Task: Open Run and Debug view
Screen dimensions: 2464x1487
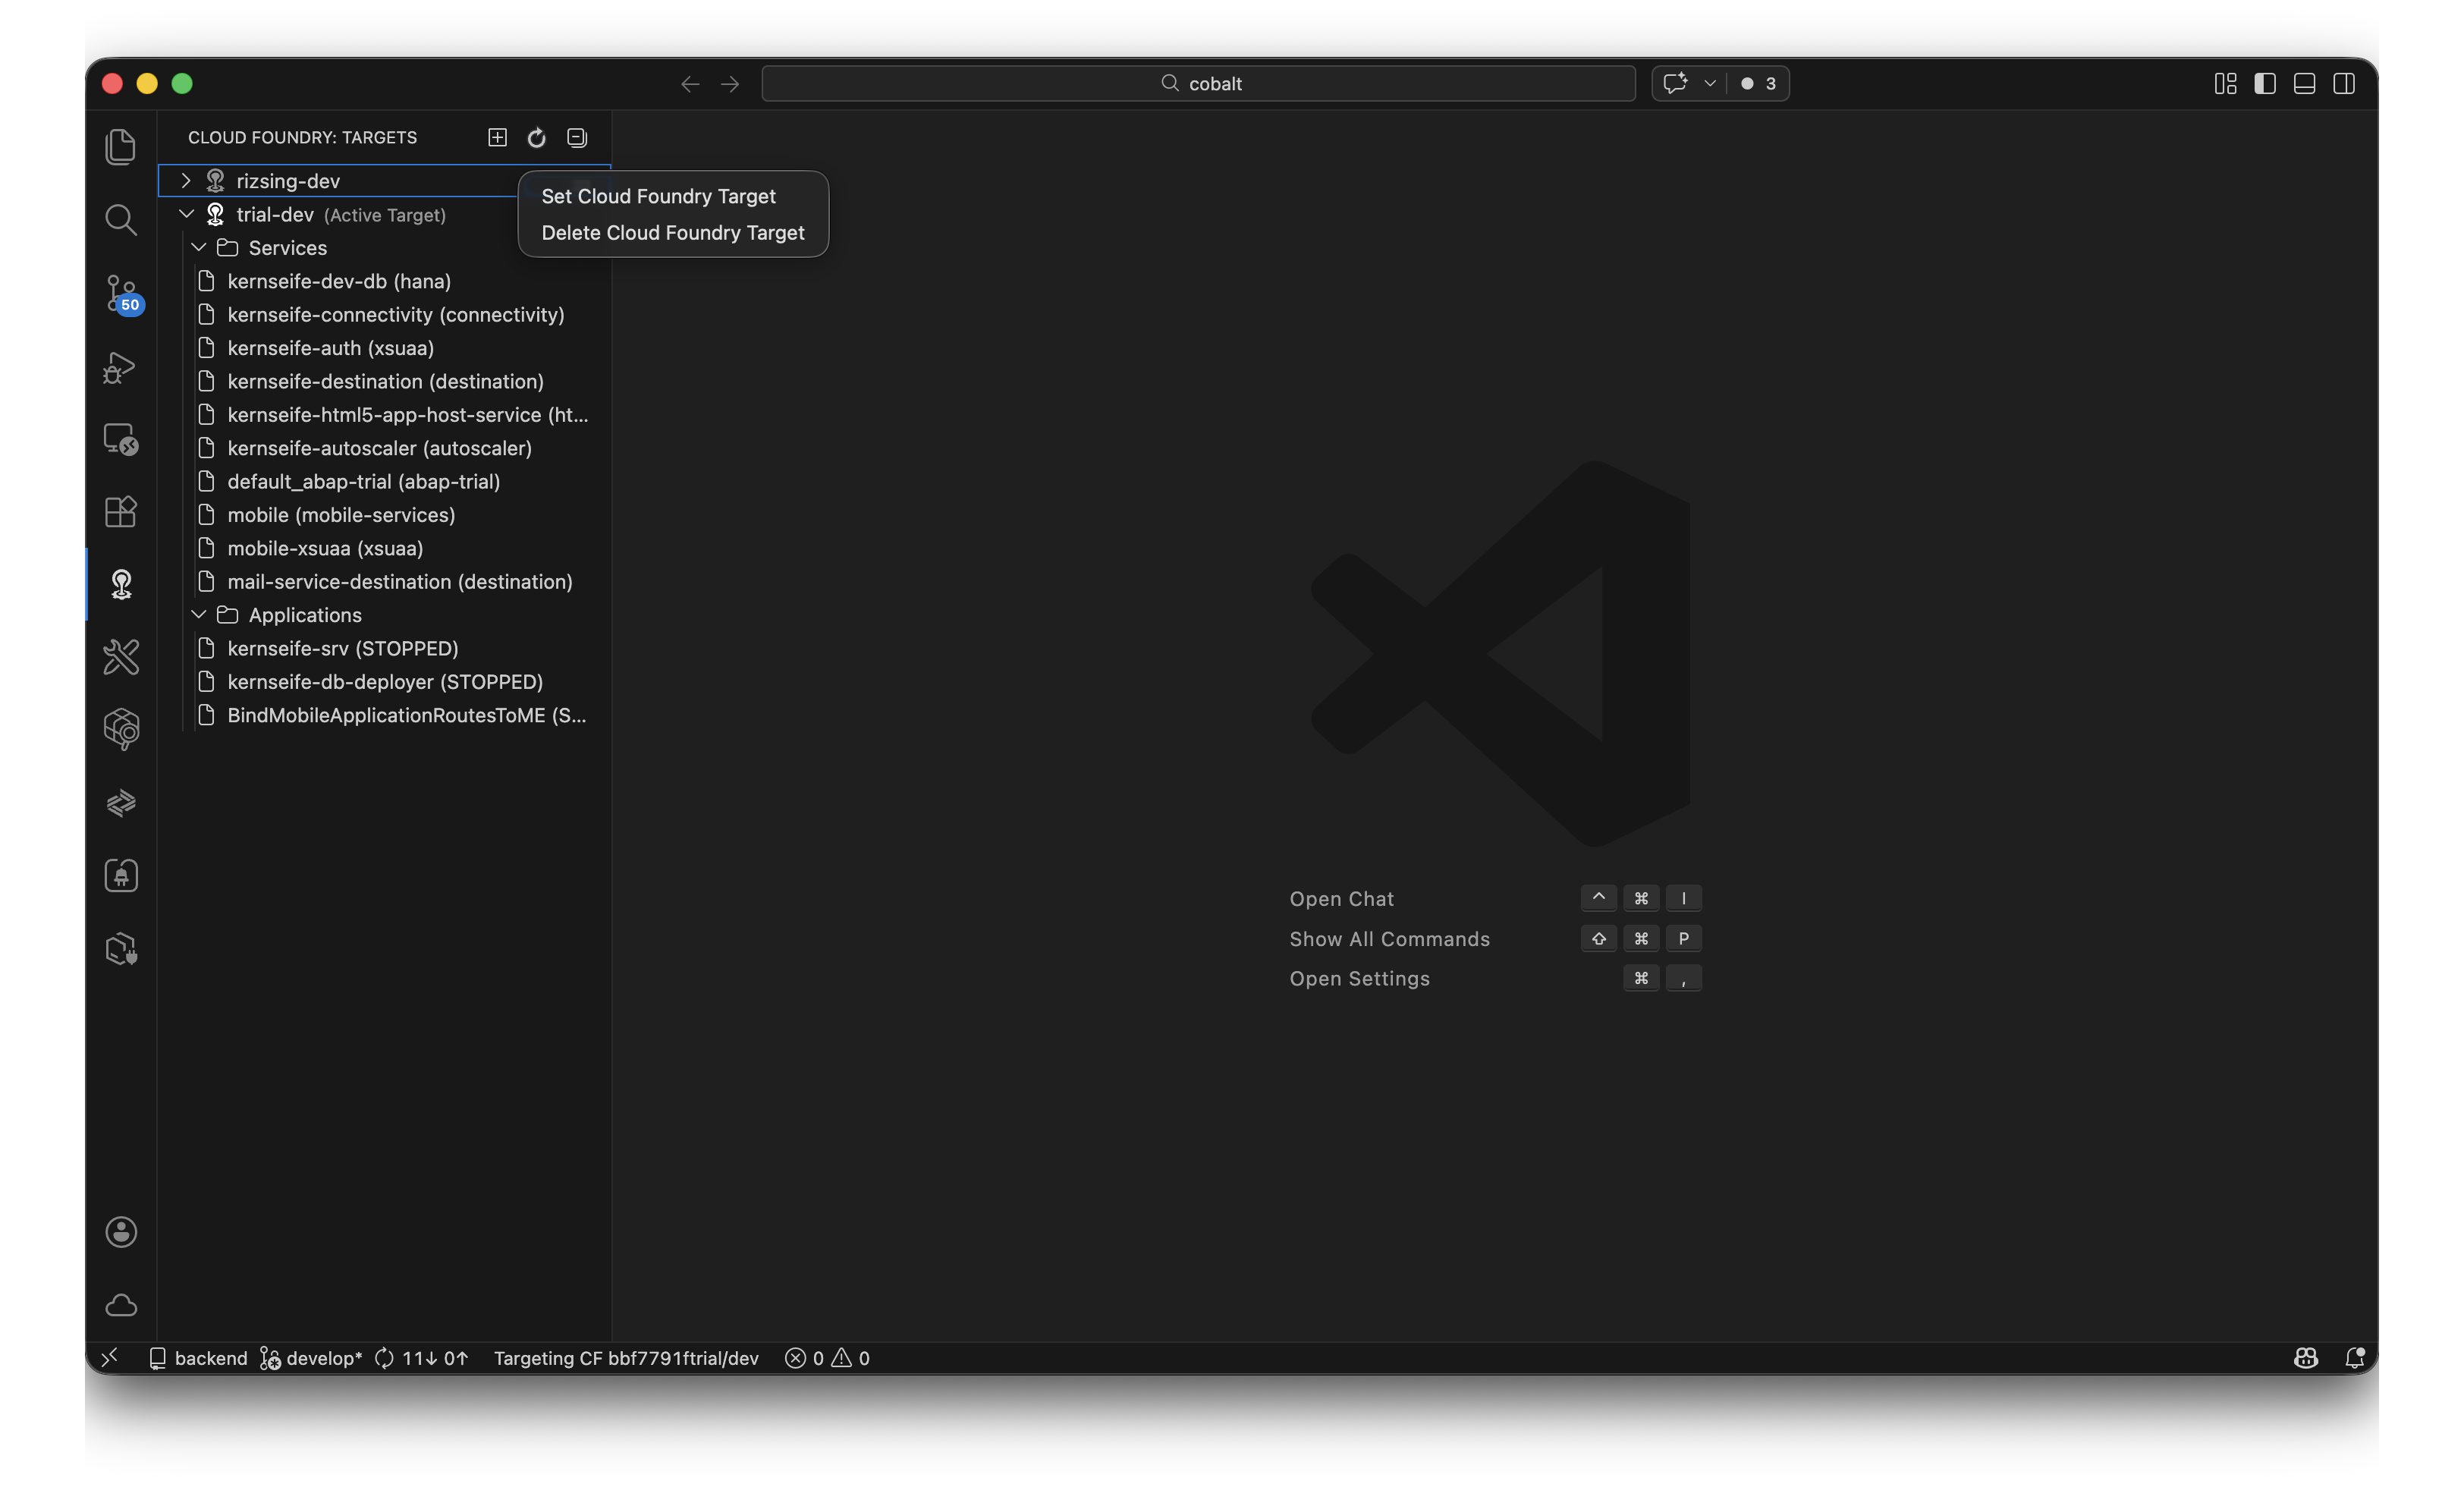Action: [121, 367]
